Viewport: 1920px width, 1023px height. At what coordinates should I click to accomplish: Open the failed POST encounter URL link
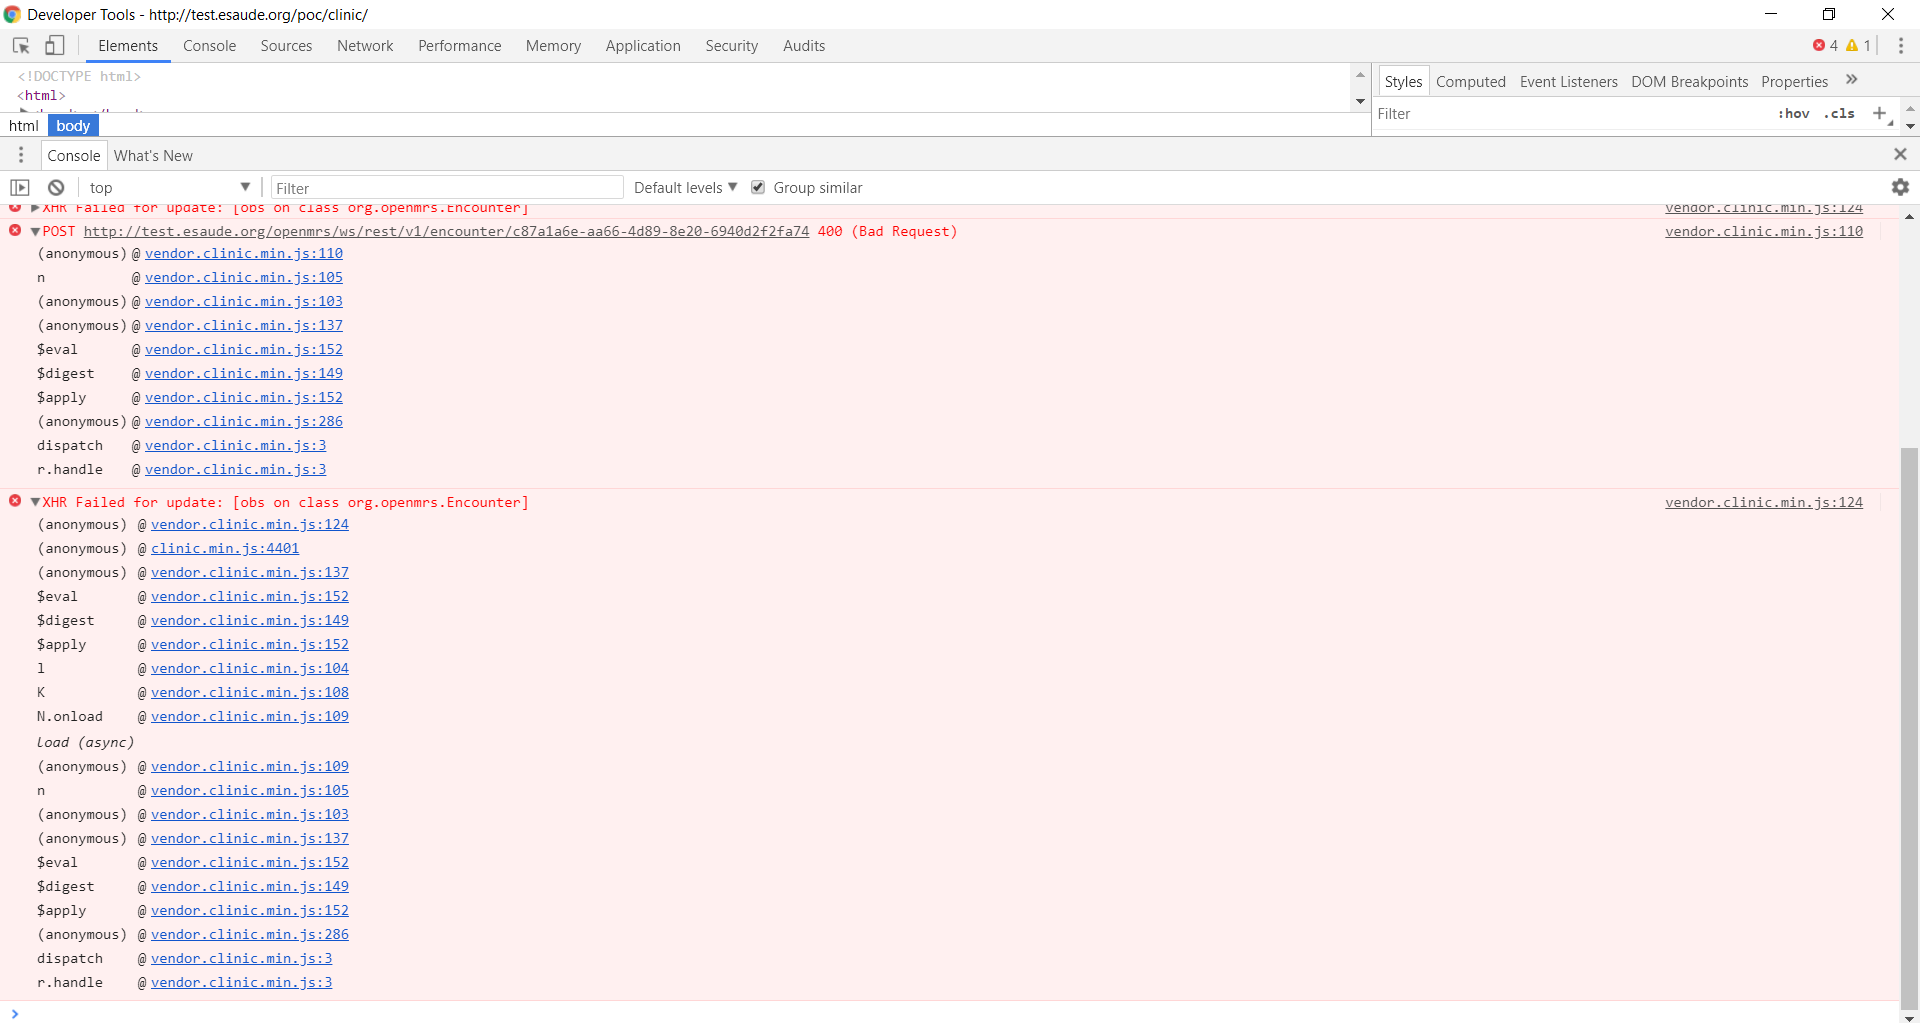pos(446,232)
